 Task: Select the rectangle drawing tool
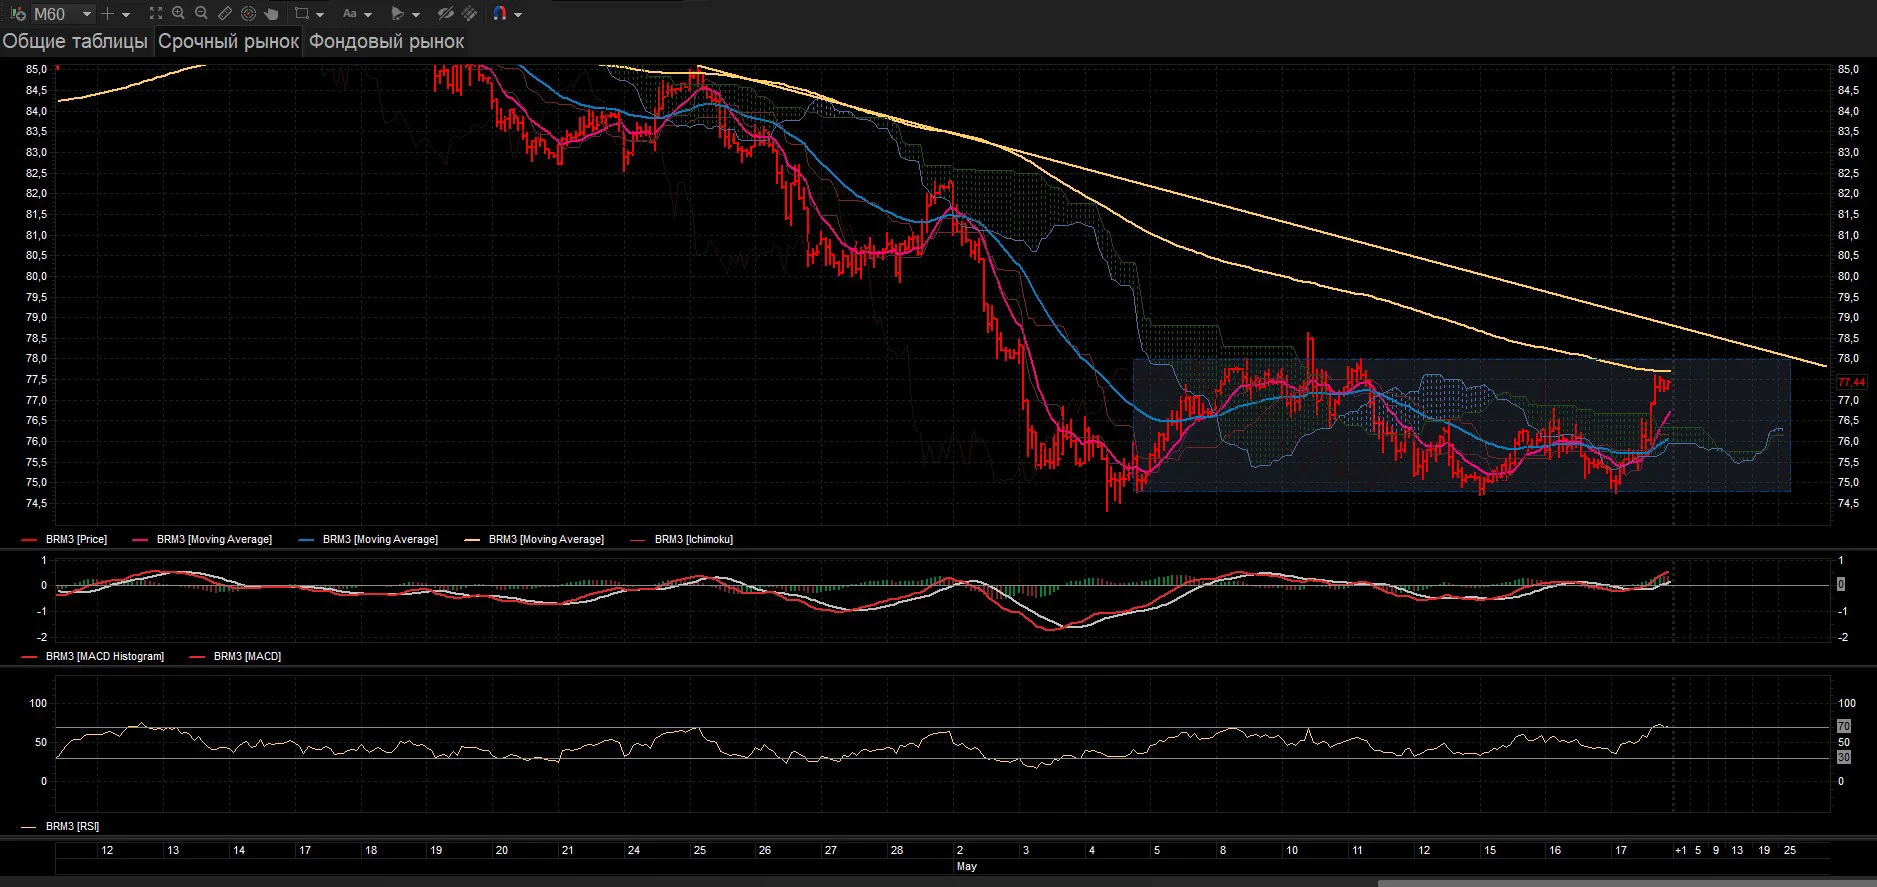coord(301,14)
